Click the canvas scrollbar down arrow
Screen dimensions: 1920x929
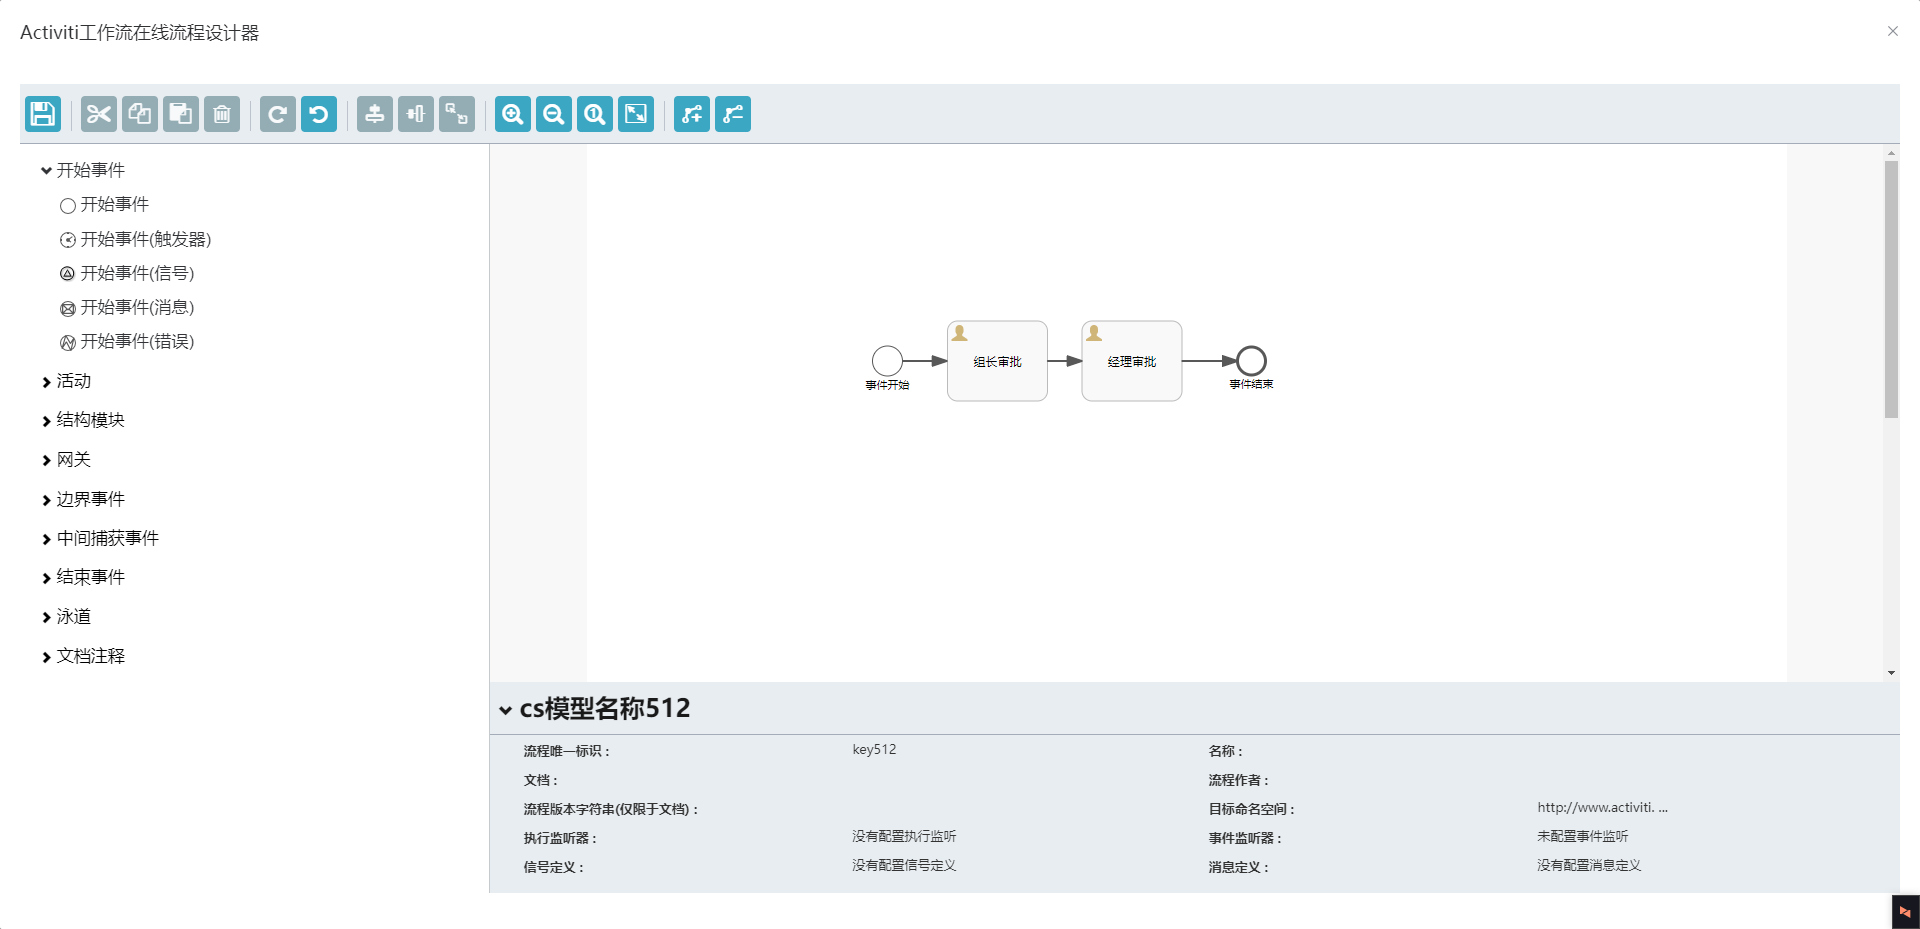coord(1891,673)
